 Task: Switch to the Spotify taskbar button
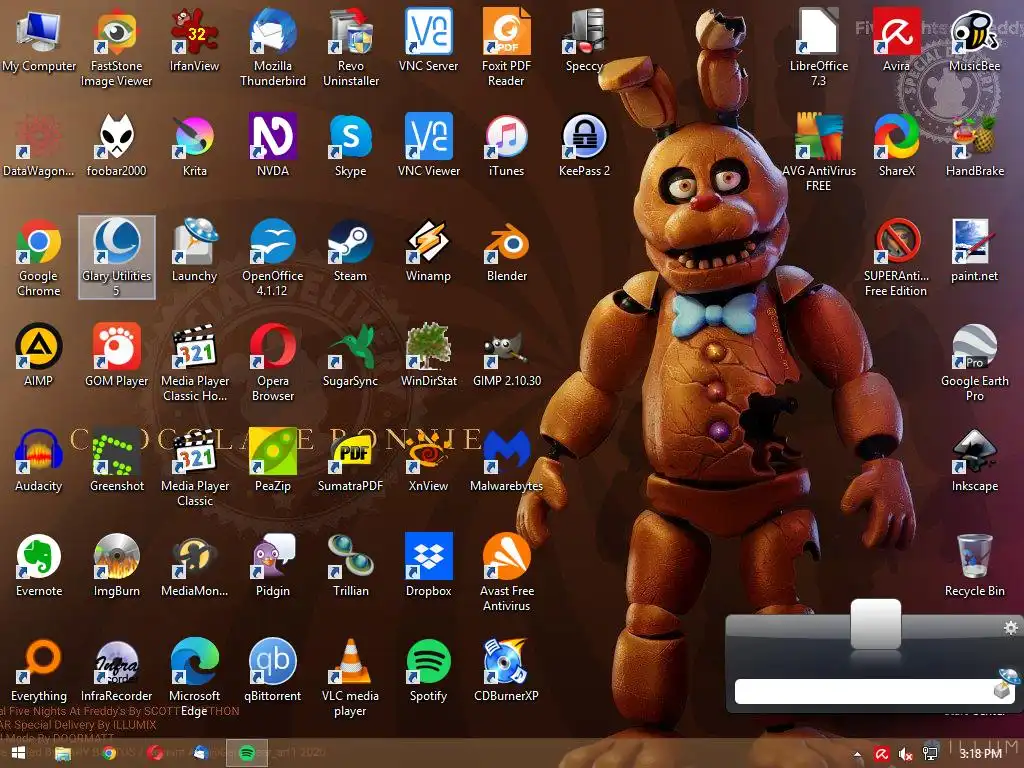[247, 753]
